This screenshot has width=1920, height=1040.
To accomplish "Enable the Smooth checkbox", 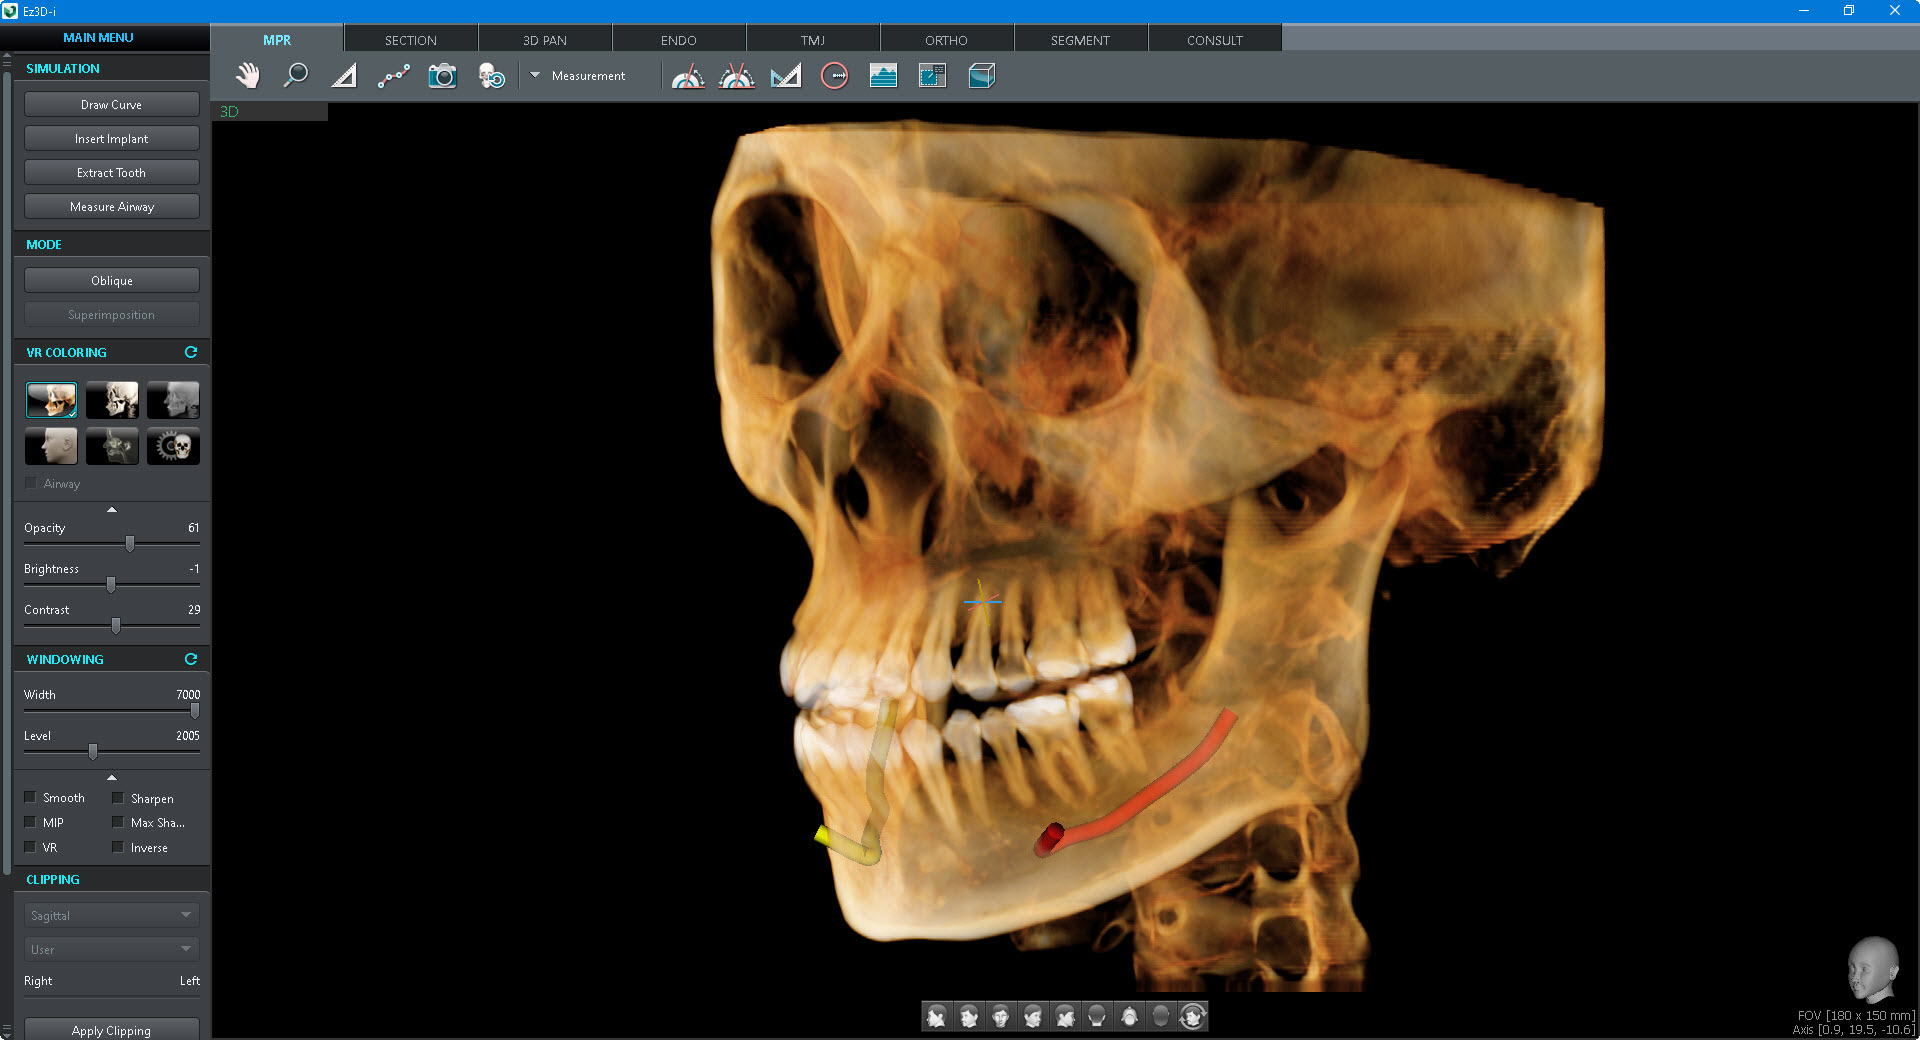I will (x=31, y=797).
